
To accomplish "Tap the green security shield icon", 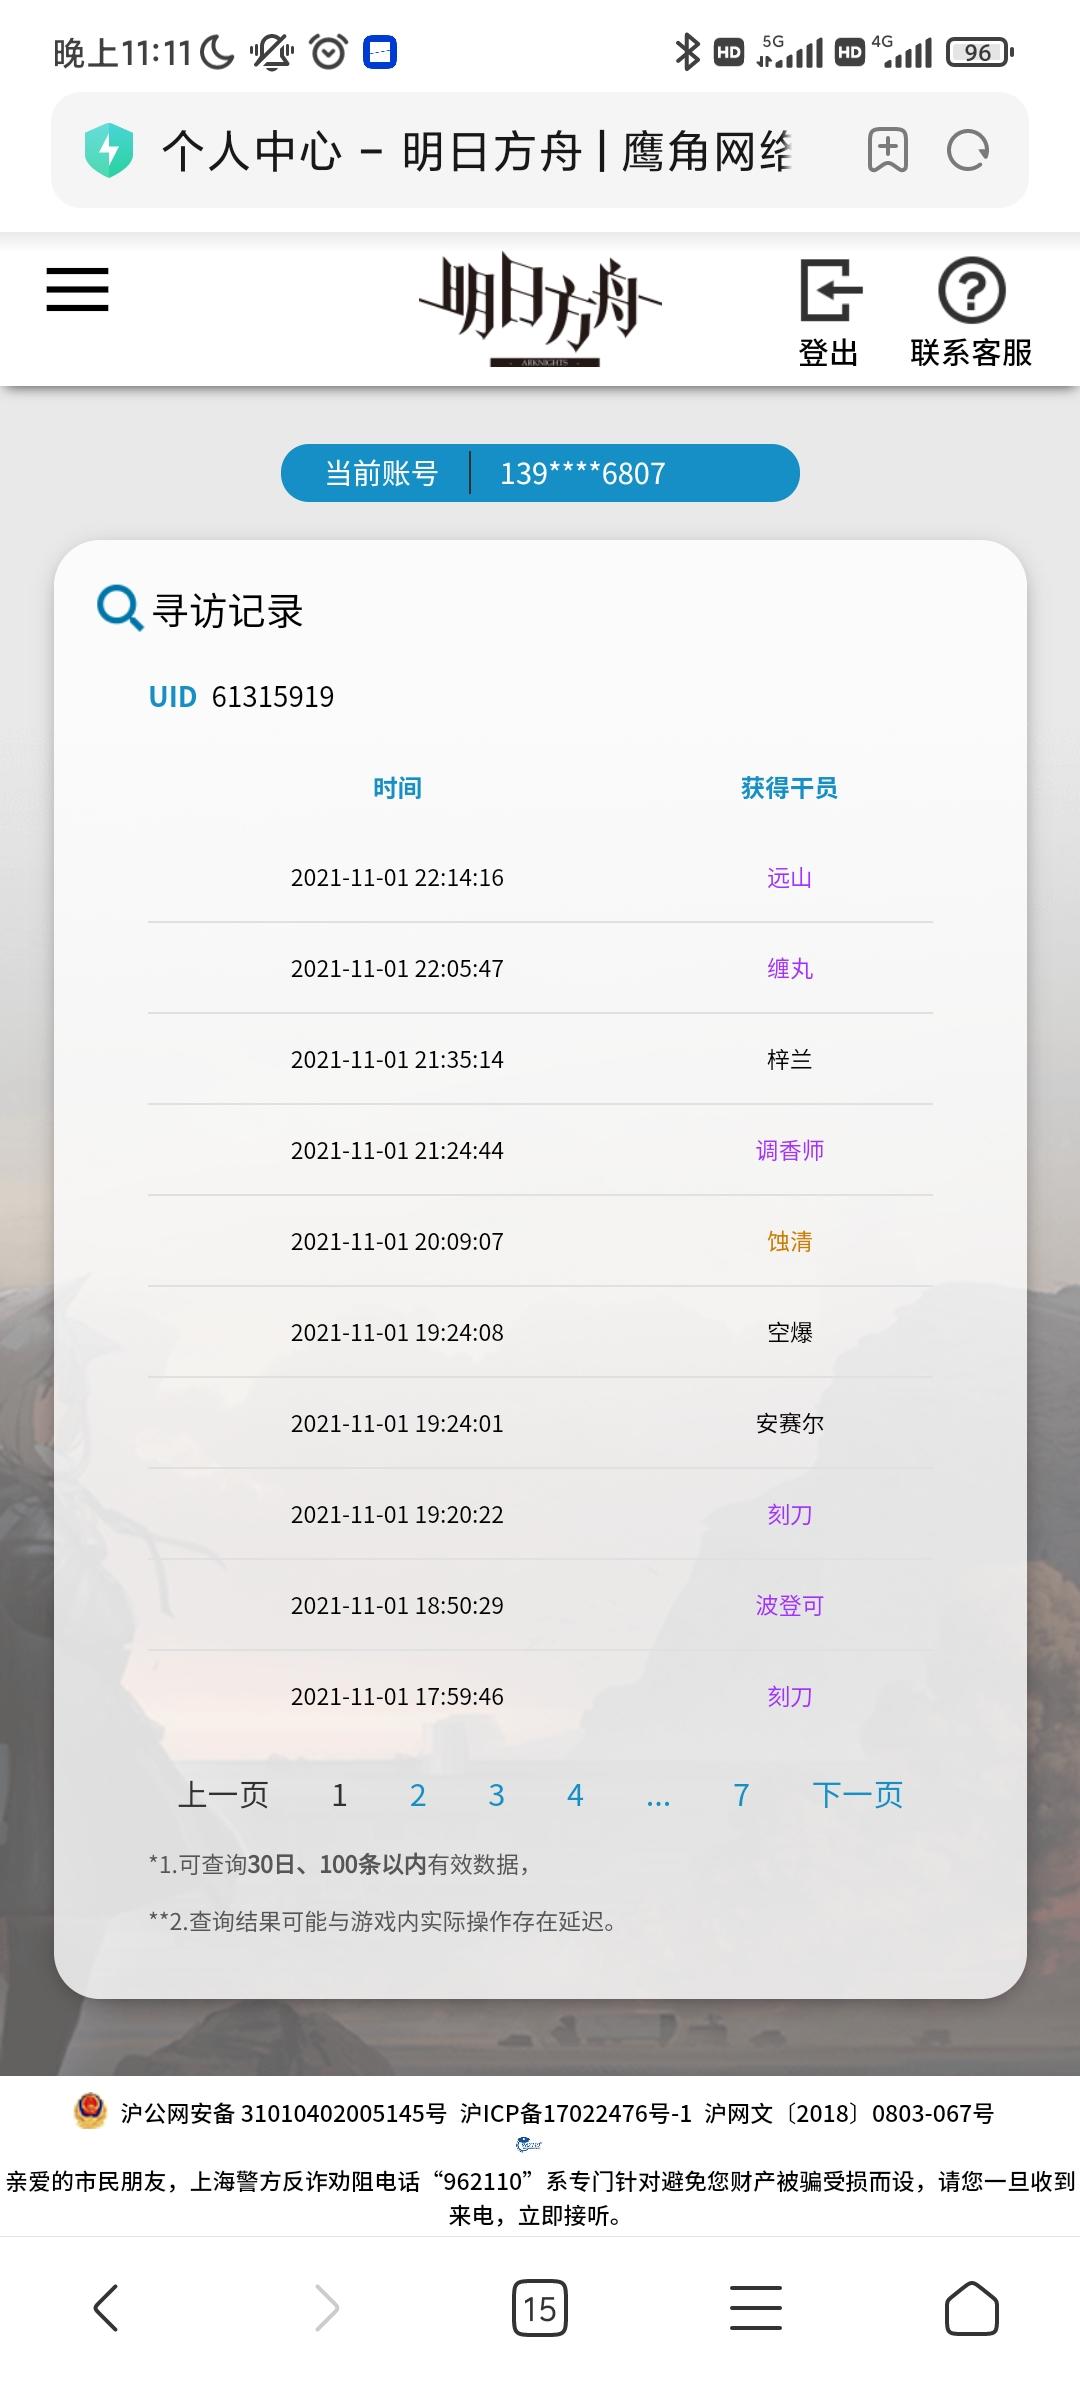I will point(109,151).
